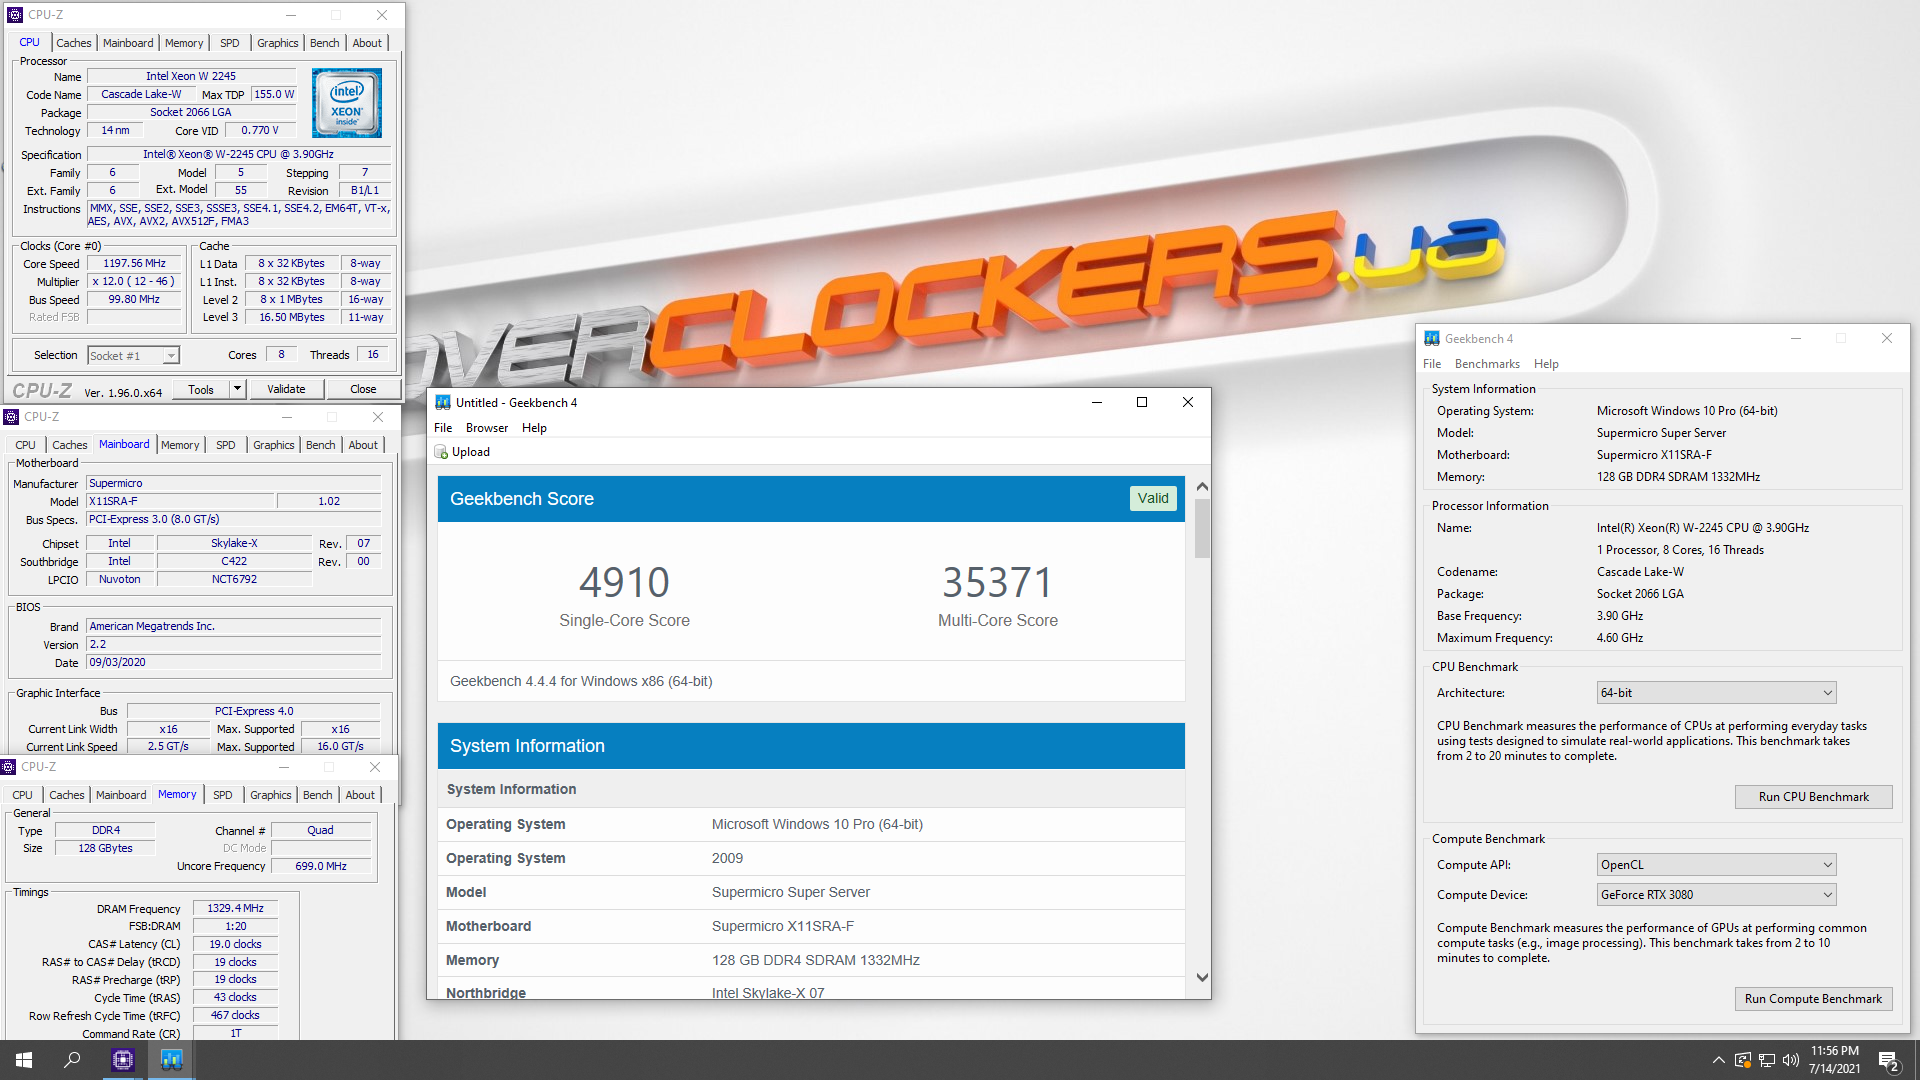Click Untitled - Geekbench 4 title icon
The image size is (1920, 1080).
[x=442, y=402]
